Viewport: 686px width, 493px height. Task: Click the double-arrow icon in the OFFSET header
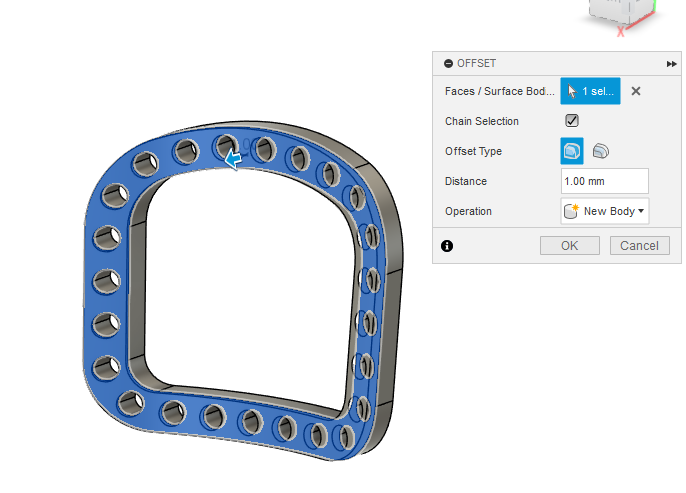pyautogui.click(x=671, y=63)
